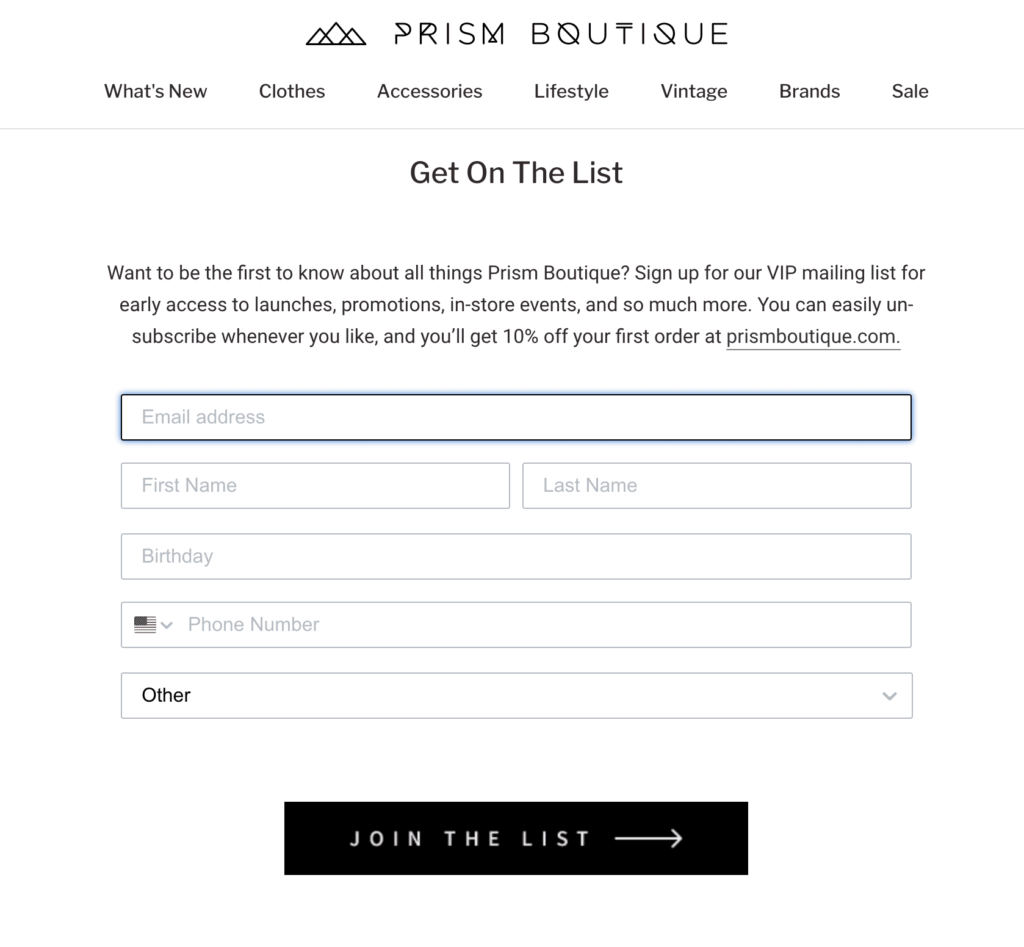This screenshot has height=947, width=1024.
Task: Click the chevron beside the Other field
Action: [888, 695]
